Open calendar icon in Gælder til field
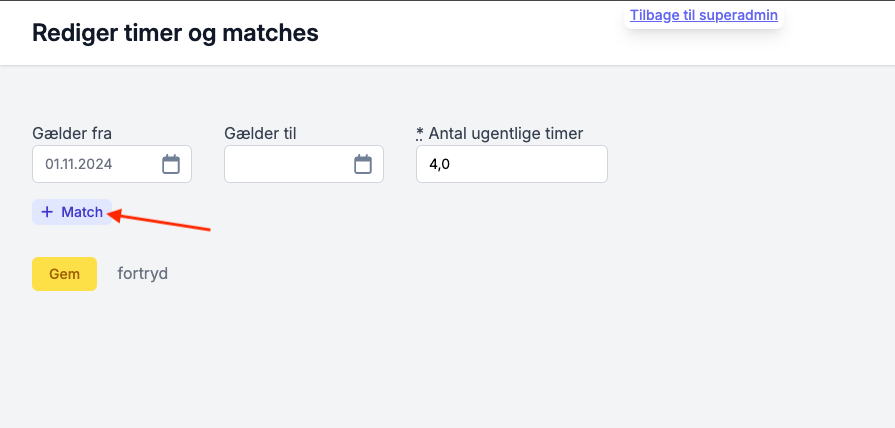This screenshot has height=428, width=895. 363,164
